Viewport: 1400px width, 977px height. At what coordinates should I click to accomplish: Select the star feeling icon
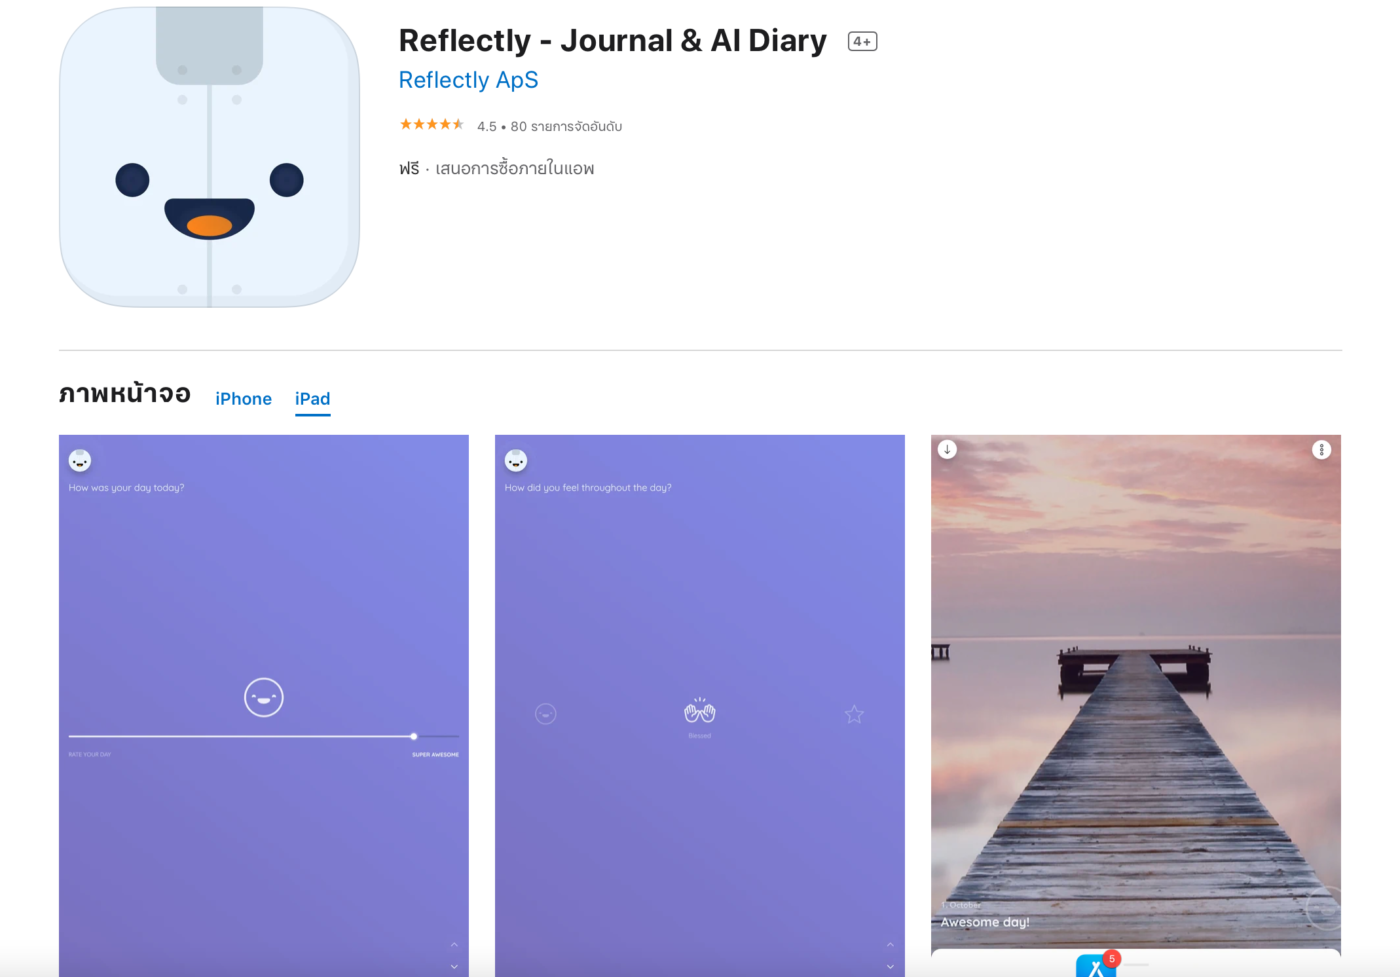(854, 714)
